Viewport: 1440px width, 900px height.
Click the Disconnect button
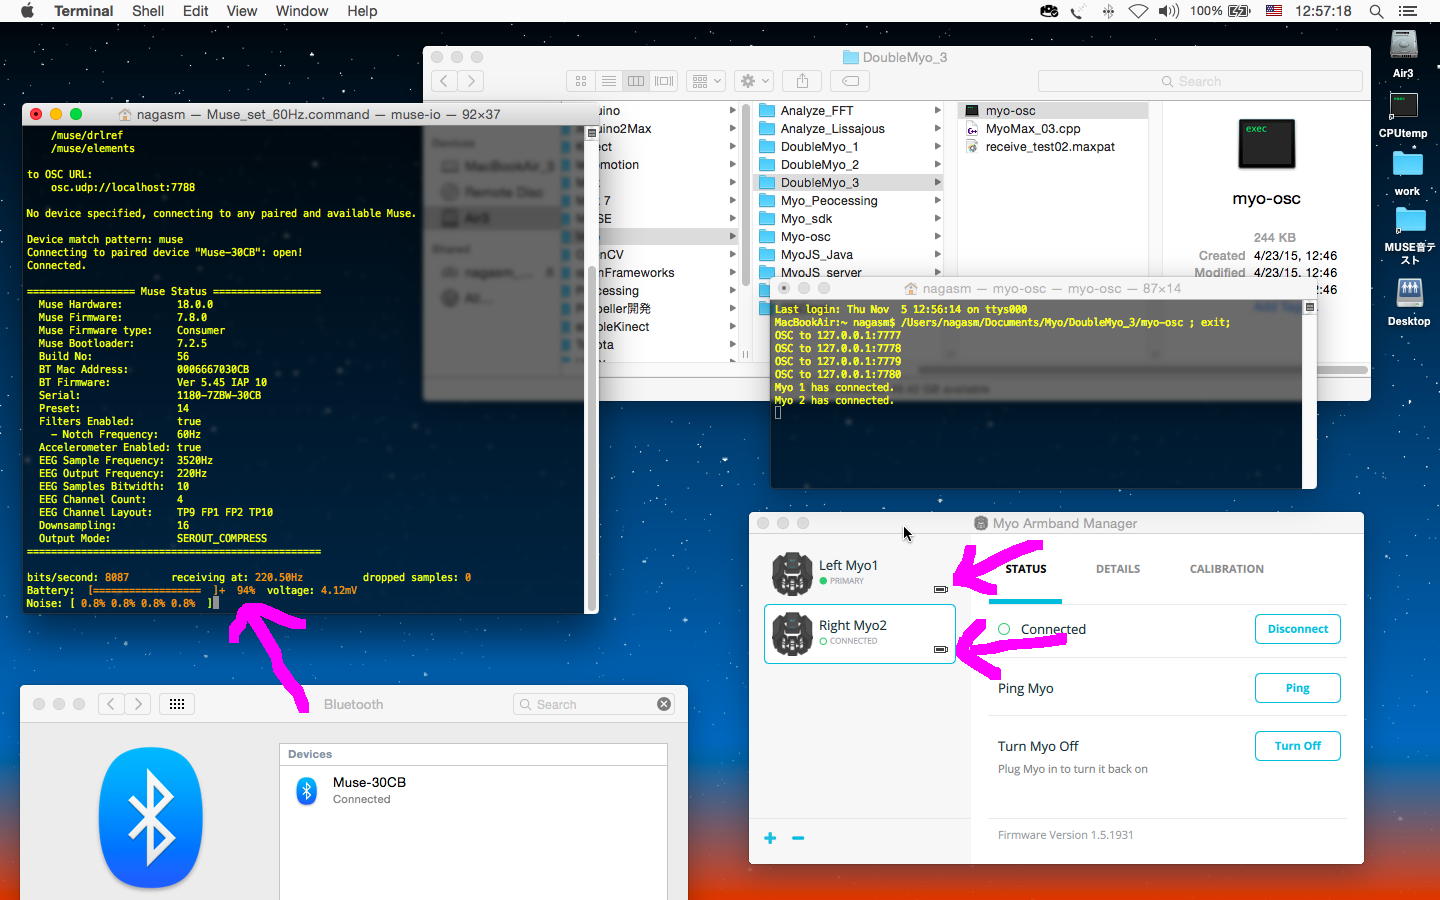[x=1298, y=629]
